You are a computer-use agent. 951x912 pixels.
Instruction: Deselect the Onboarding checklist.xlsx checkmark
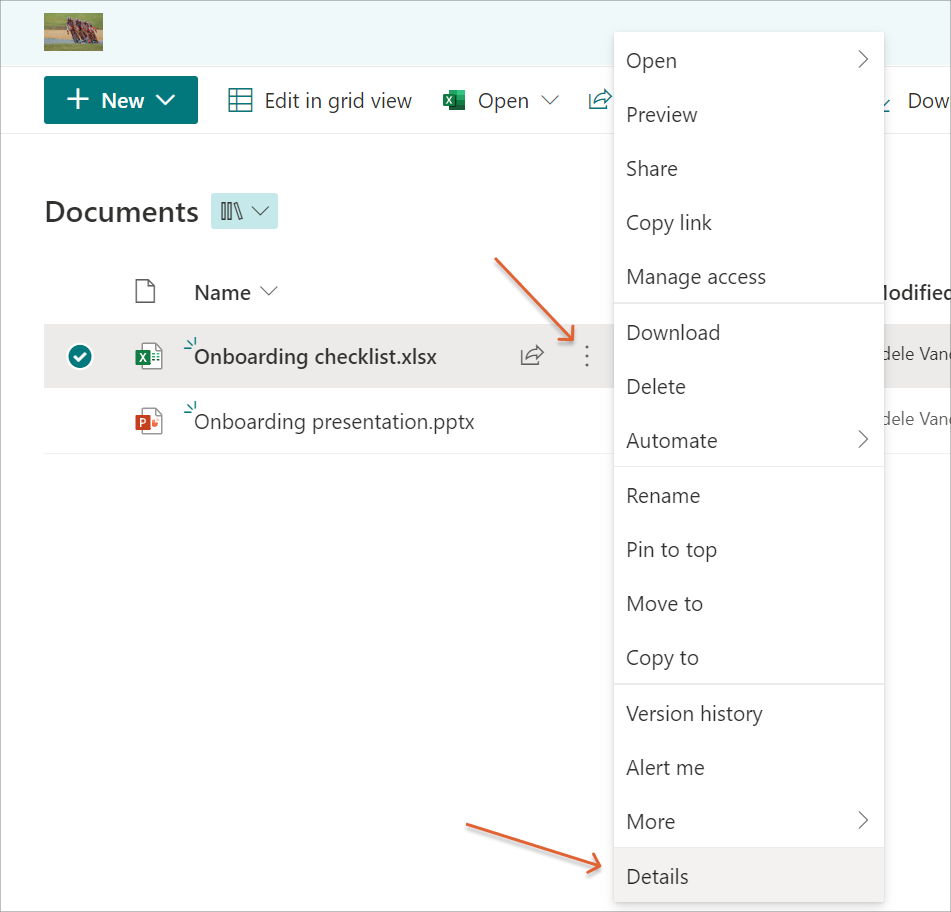coord(80,356)
